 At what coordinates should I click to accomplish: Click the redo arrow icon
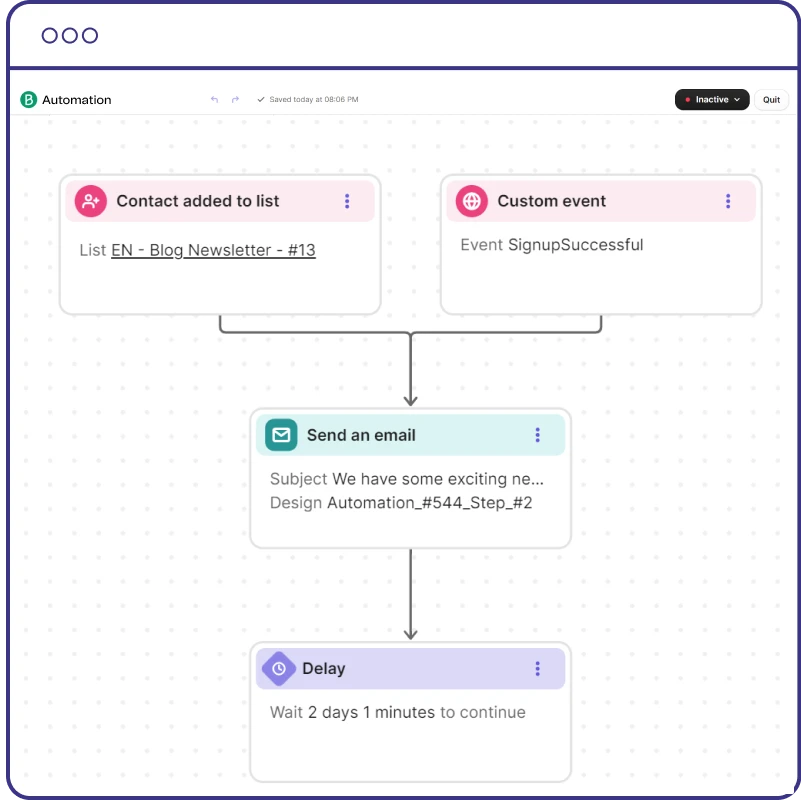point(236,100)
